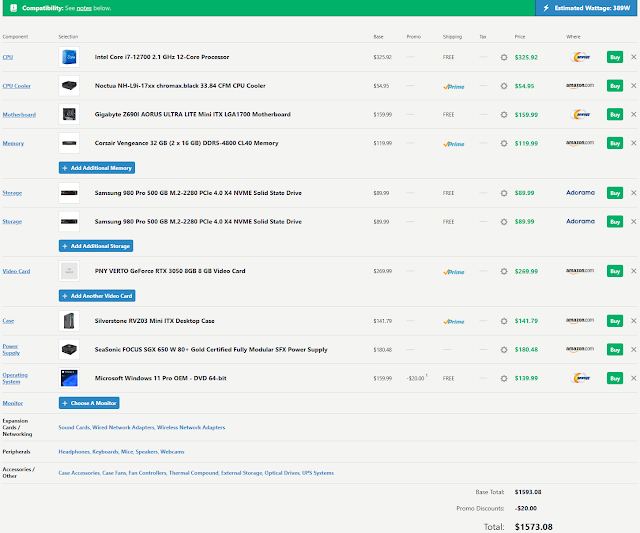Open Optical Drives accessories link
Viewport: 640px width, 533px height.
point(282,473)
